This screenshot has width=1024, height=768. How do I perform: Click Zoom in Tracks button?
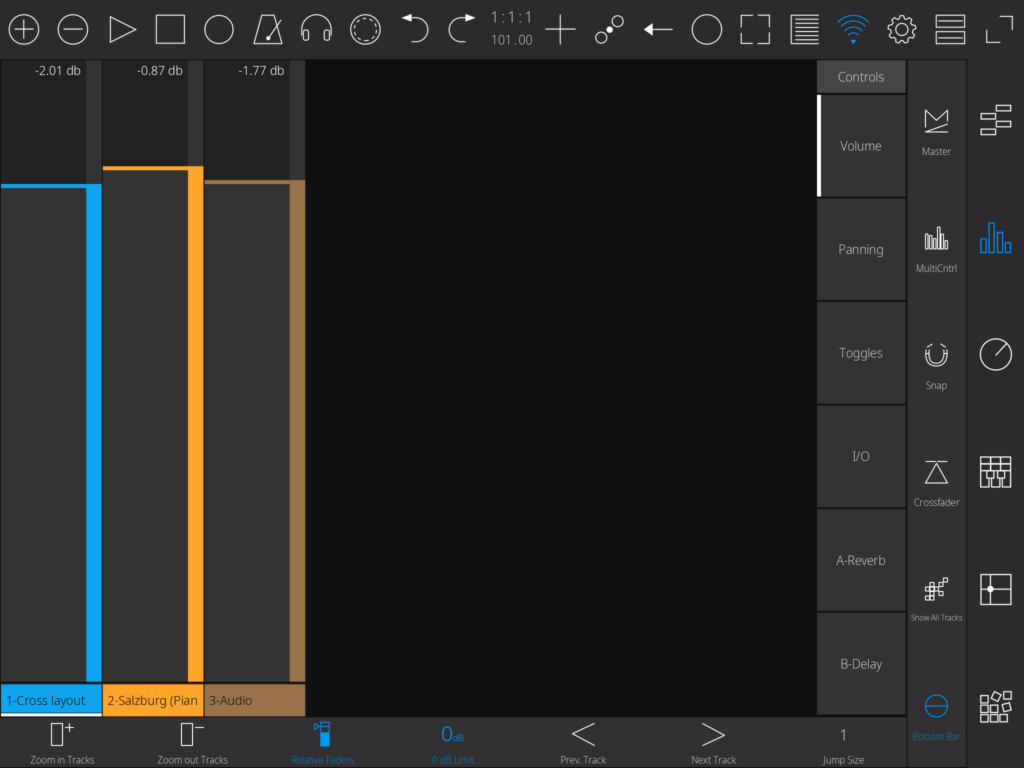click(x=62, y=742)
